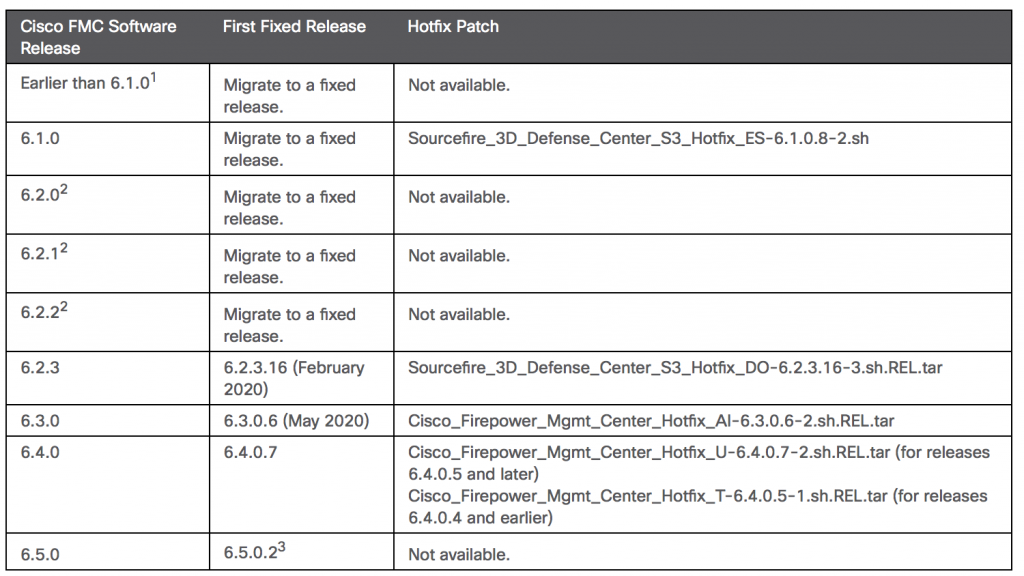Click the Hotfix Patch column header
1024x576 pixels.
pos(453,27)
